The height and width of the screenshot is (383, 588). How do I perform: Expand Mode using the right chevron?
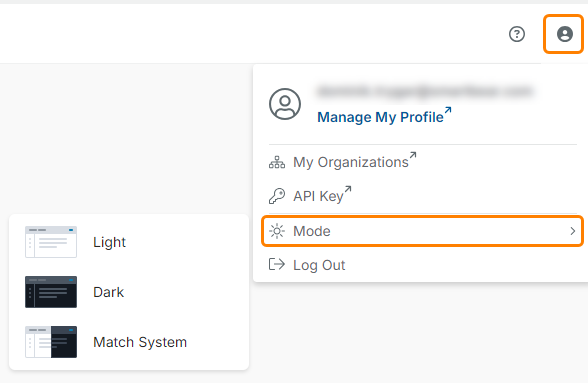point(572,231)
